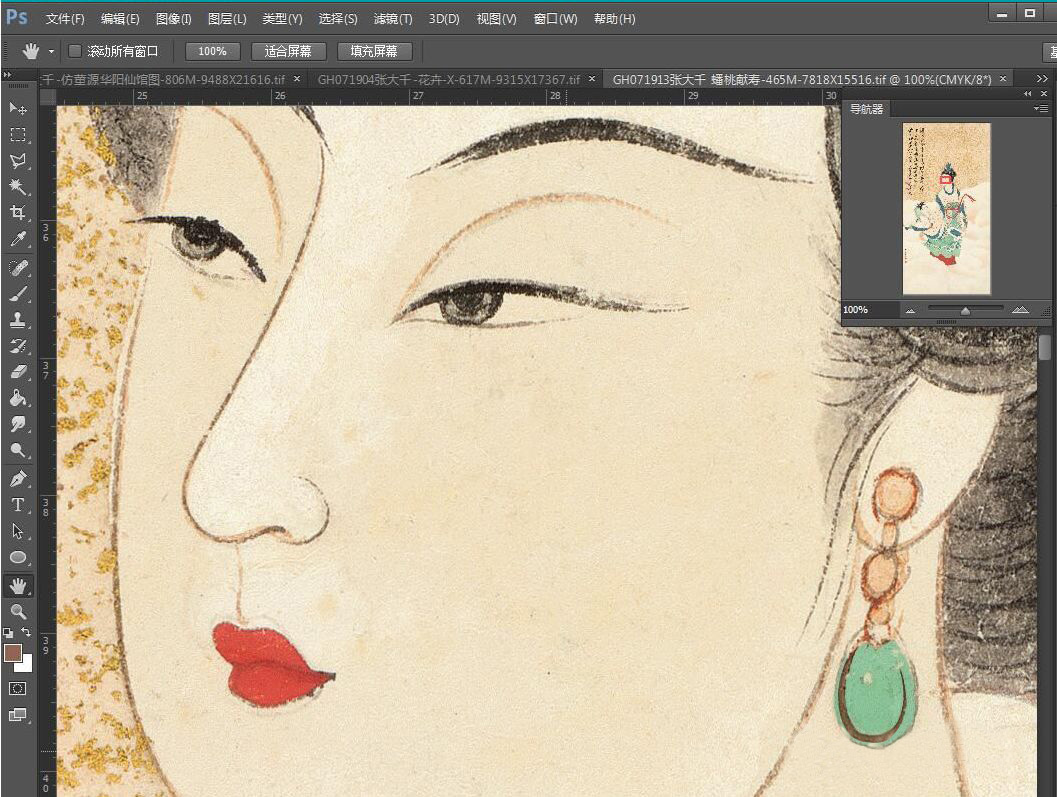Image resolution: width=1057 pixels, height=797 pixels.
Task: Select the Move tool
Action: 18,108
